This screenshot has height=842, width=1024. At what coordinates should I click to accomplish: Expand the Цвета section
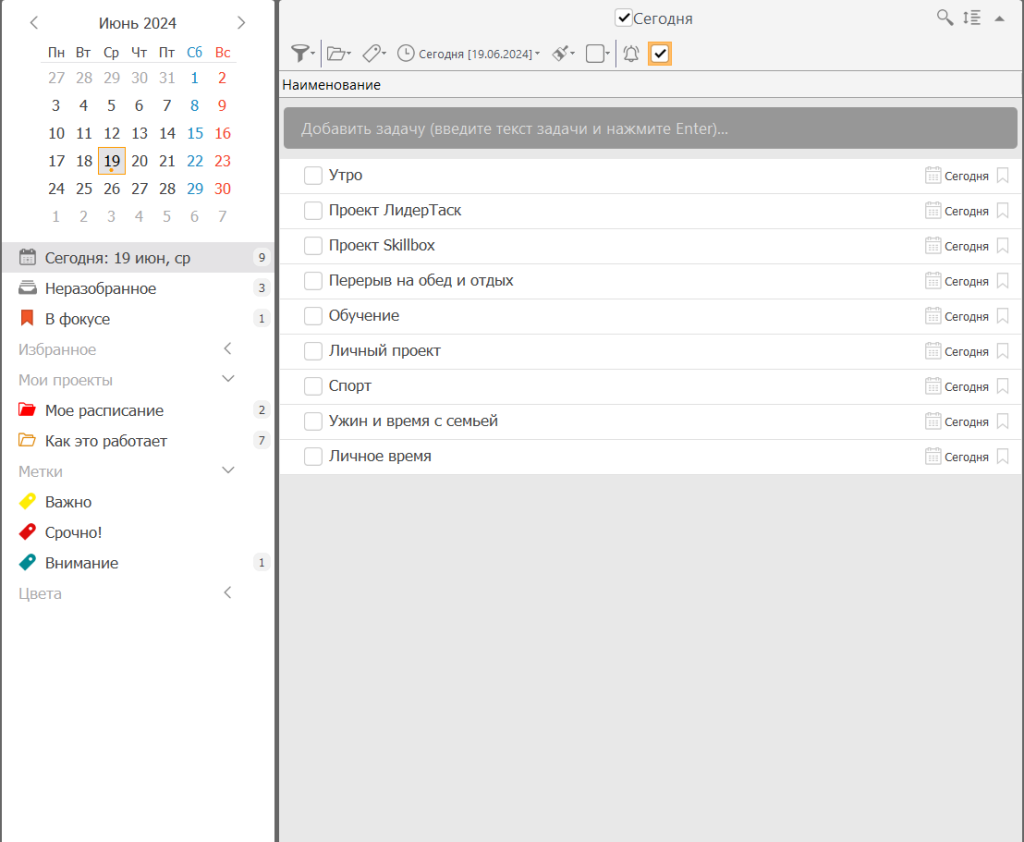click(228, 593)
